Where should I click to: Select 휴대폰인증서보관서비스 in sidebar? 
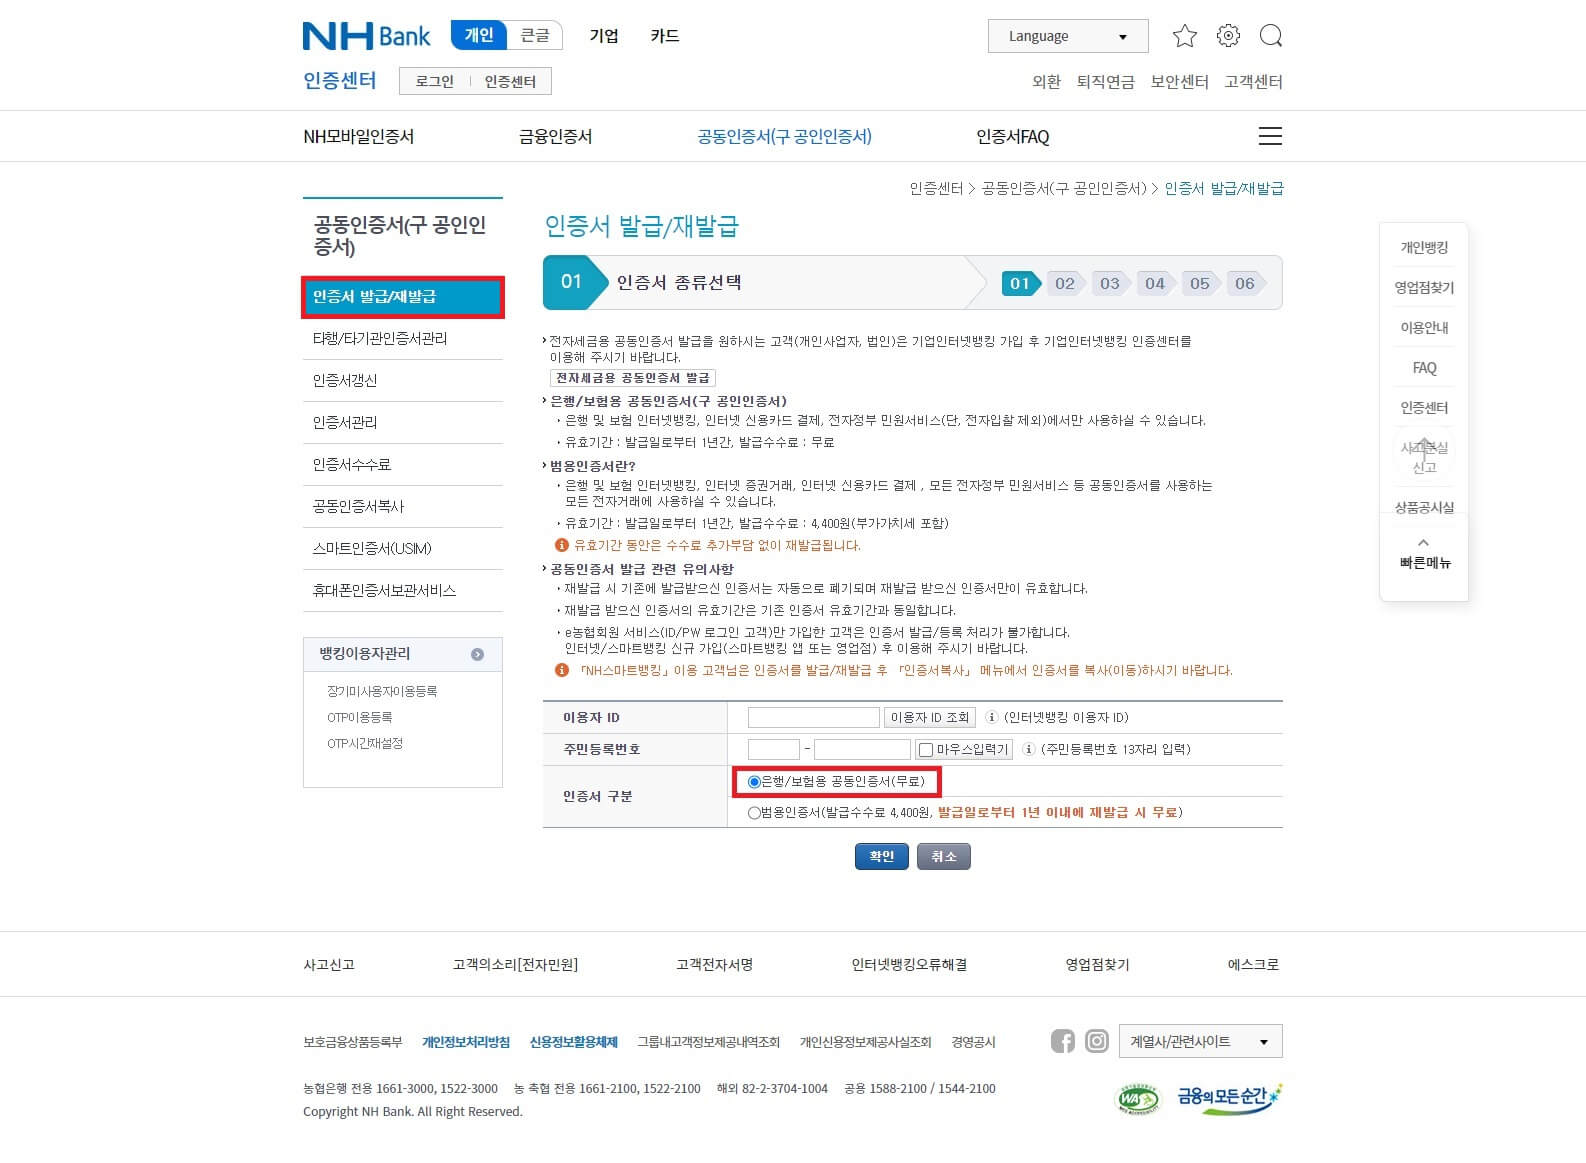click(402, 591)
